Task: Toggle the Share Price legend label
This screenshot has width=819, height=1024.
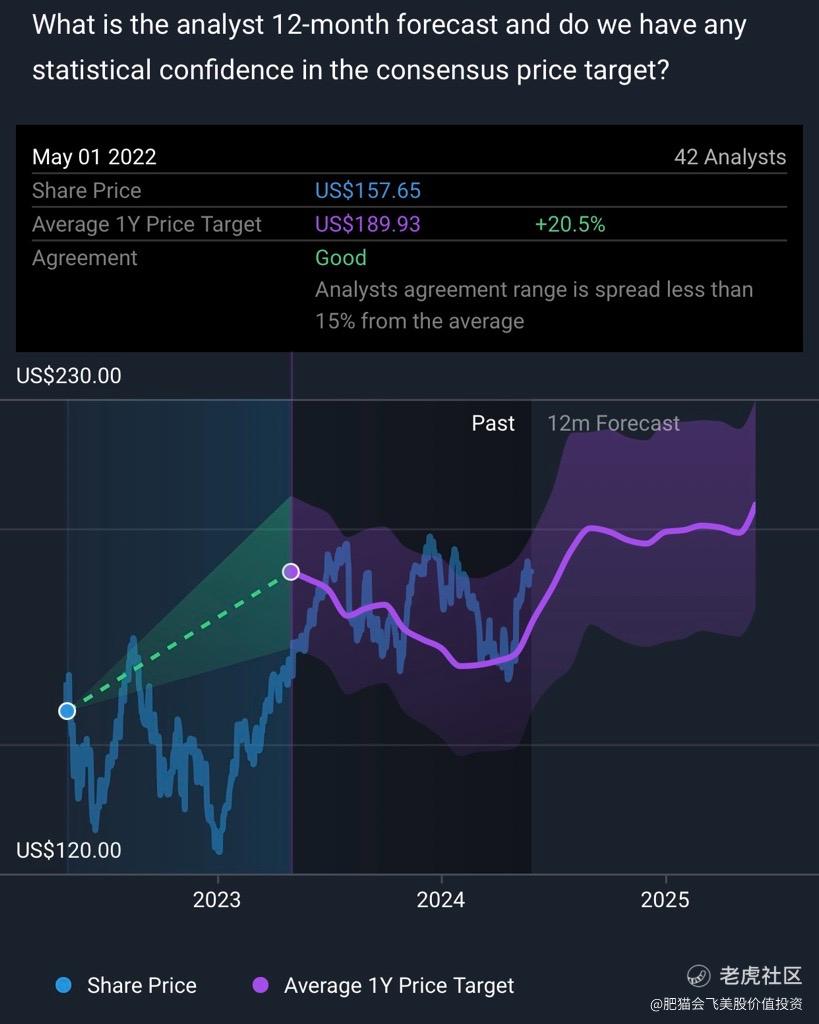Action: tap(142, 985)
